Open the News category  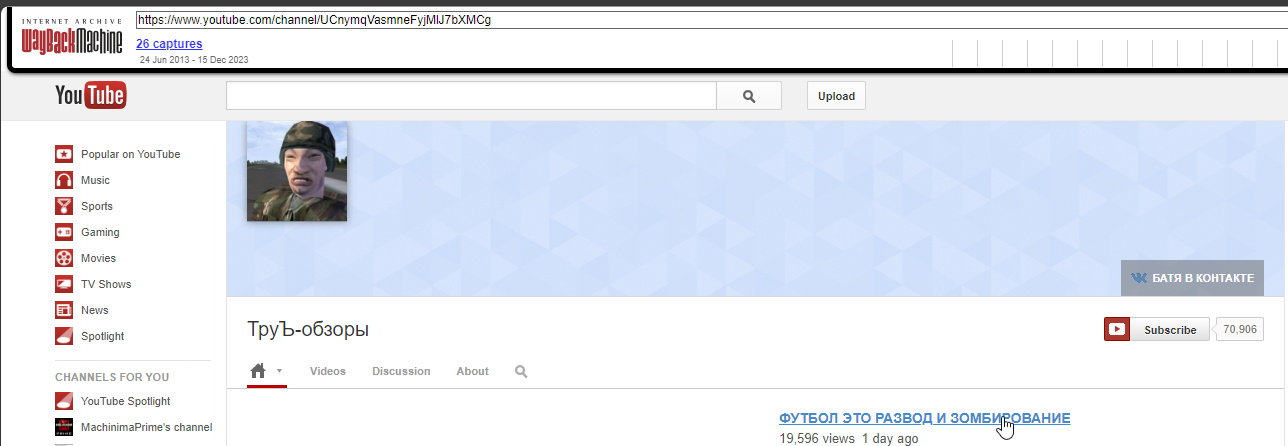(x=95, y=310)
